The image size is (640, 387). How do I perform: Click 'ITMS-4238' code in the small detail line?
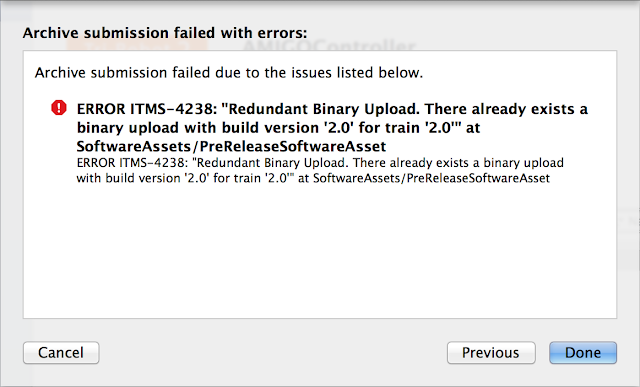pyautogui.click(x=153, y=163)
